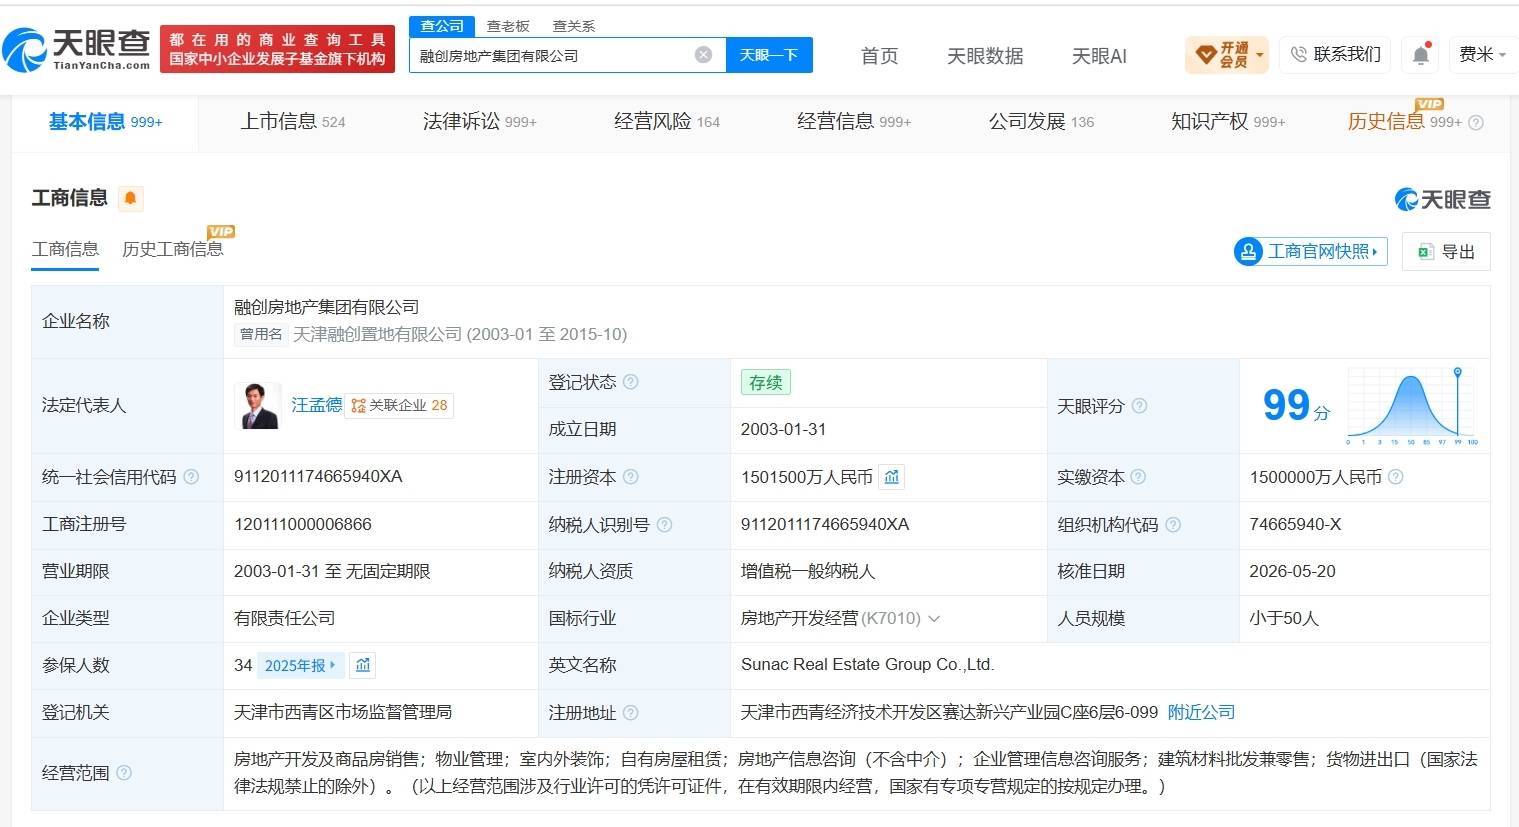Viewport: 1519px width, 827px height.
Task: Click the help icon next to 注册资本 label
Action: [631, 477]
